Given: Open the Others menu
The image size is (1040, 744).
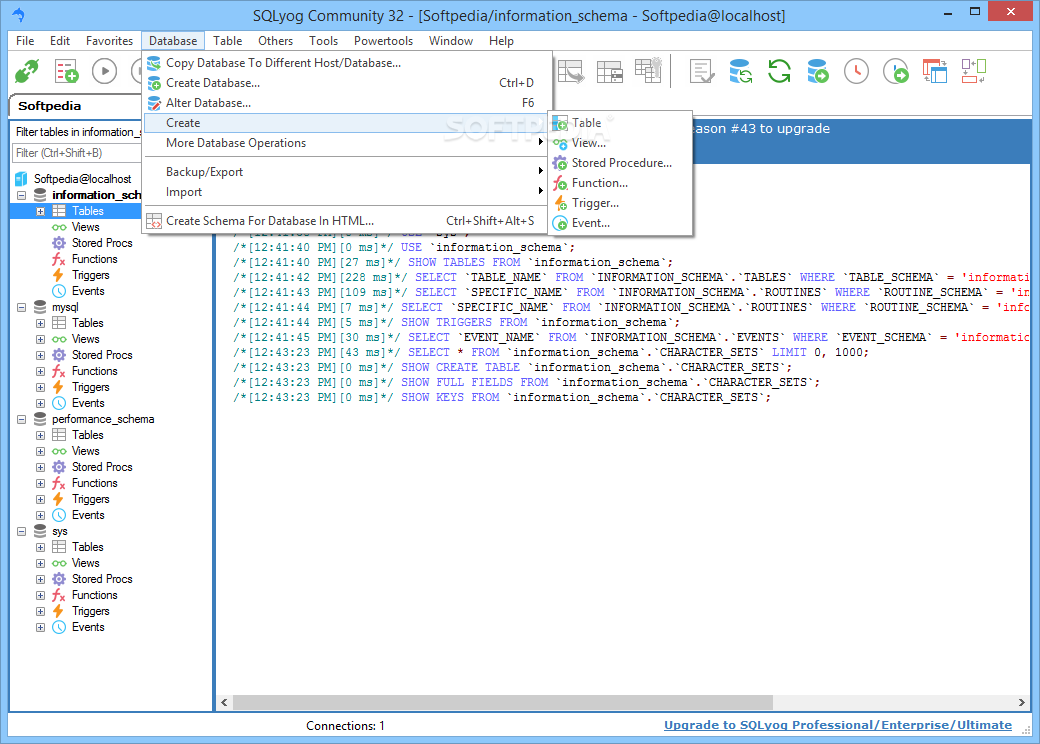Looking at the screenshot, I should click(x=275, y=41).
